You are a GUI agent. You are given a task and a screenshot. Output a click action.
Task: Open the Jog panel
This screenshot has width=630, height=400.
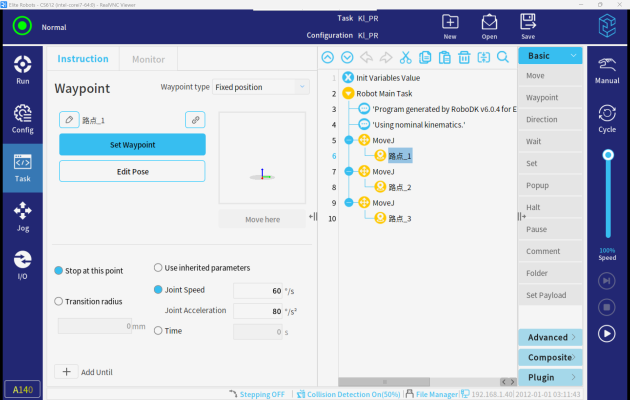coord(22,217)
